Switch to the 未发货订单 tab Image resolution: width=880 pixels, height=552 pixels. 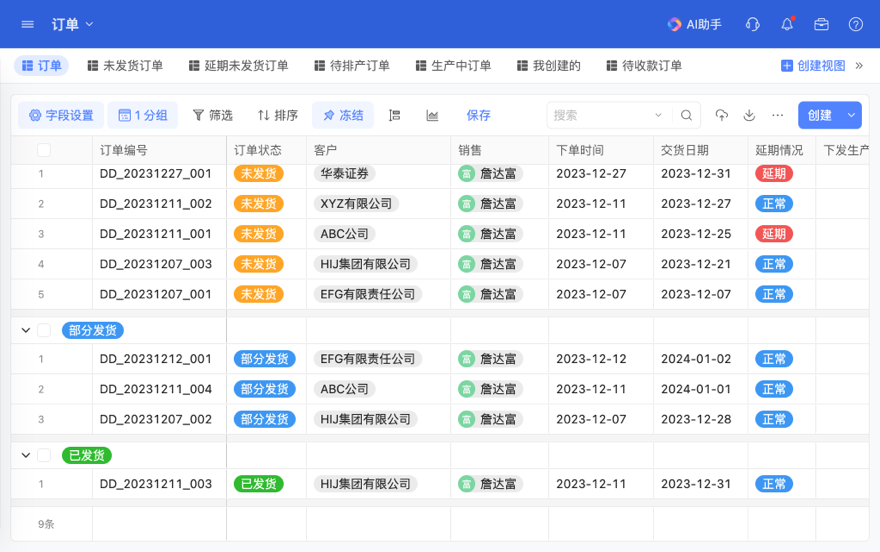tap(125, 66)
